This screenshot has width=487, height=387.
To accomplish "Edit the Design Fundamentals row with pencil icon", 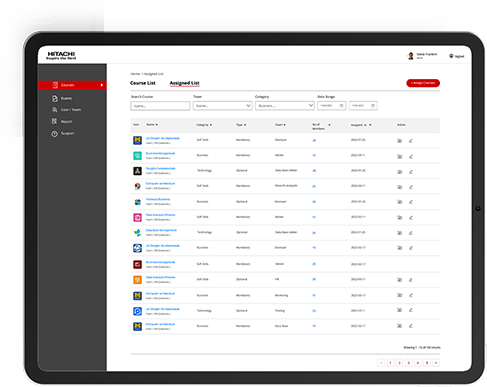I will 411,172.
